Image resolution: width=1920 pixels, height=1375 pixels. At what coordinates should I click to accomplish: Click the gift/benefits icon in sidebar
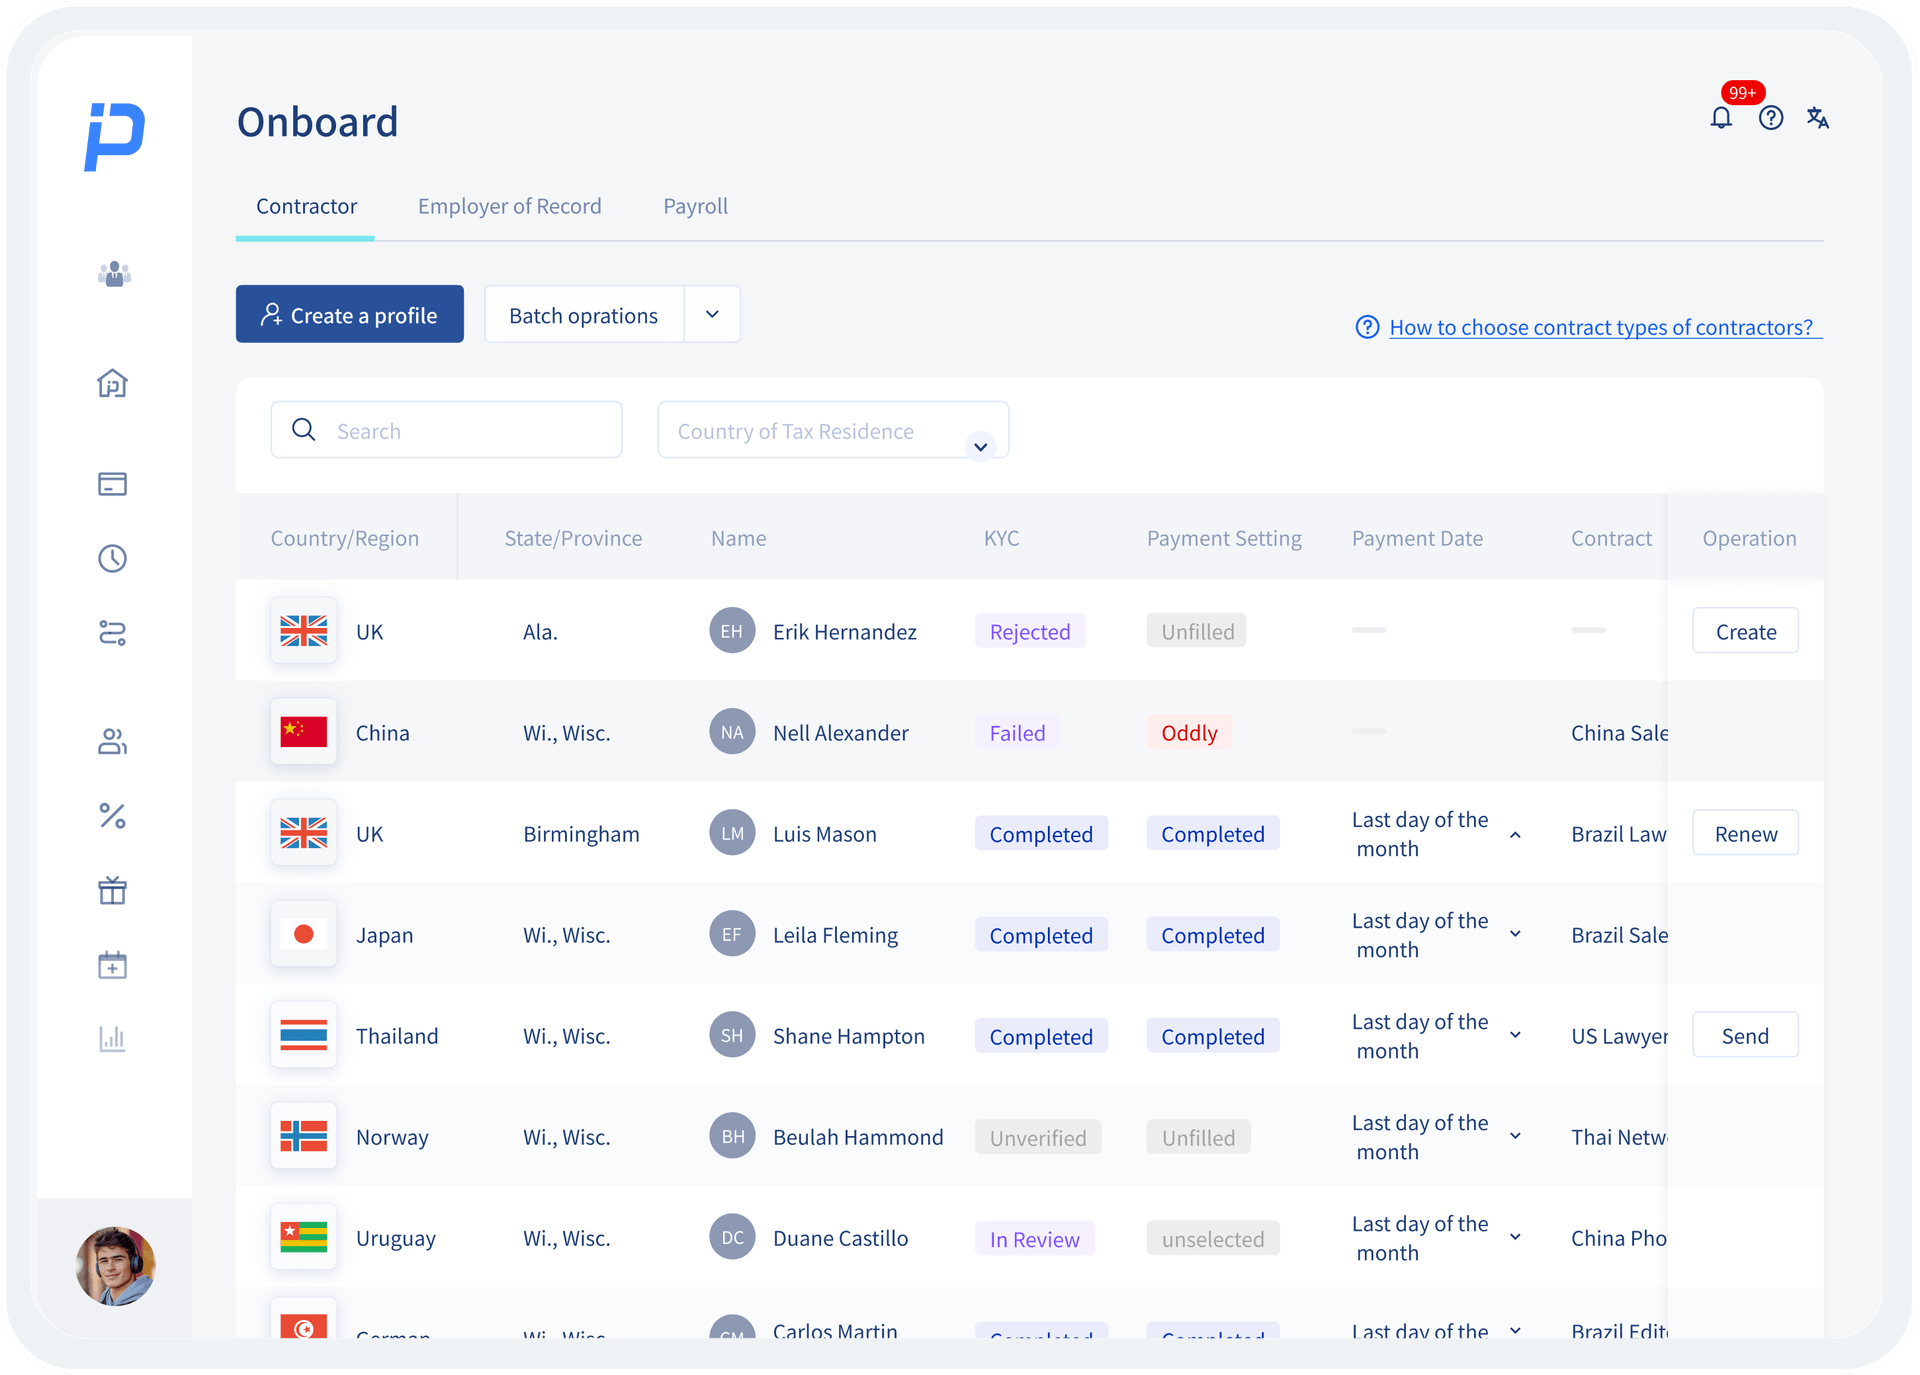click(x=113, y=891)
